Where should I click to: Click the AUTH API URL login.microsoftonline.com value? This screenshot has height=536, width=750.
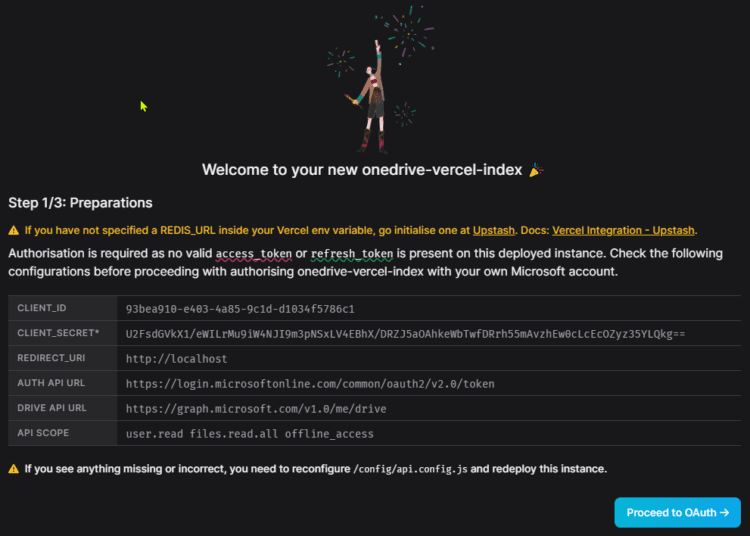tap(310, 383)
